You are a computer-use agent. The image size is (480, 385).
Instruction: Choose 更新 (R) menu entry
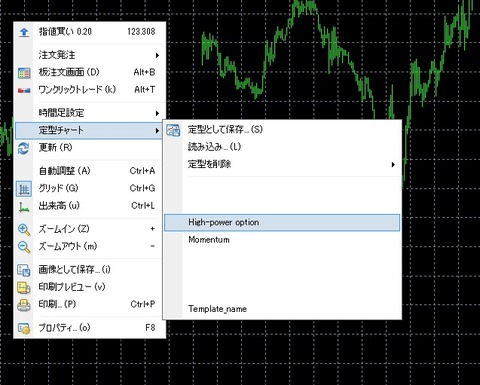(x=89, y=148)
